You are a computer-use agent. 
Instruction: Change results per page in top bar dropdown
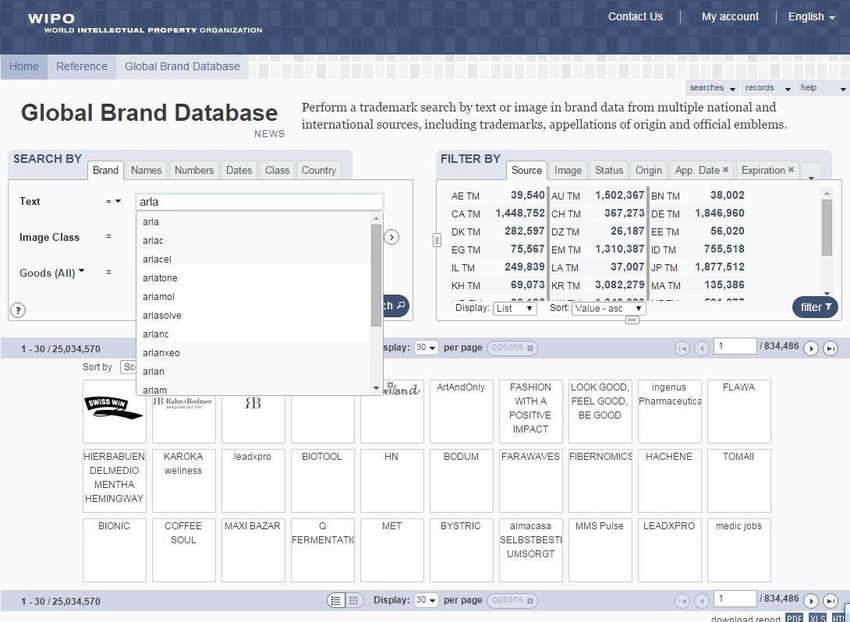[426, 348]
